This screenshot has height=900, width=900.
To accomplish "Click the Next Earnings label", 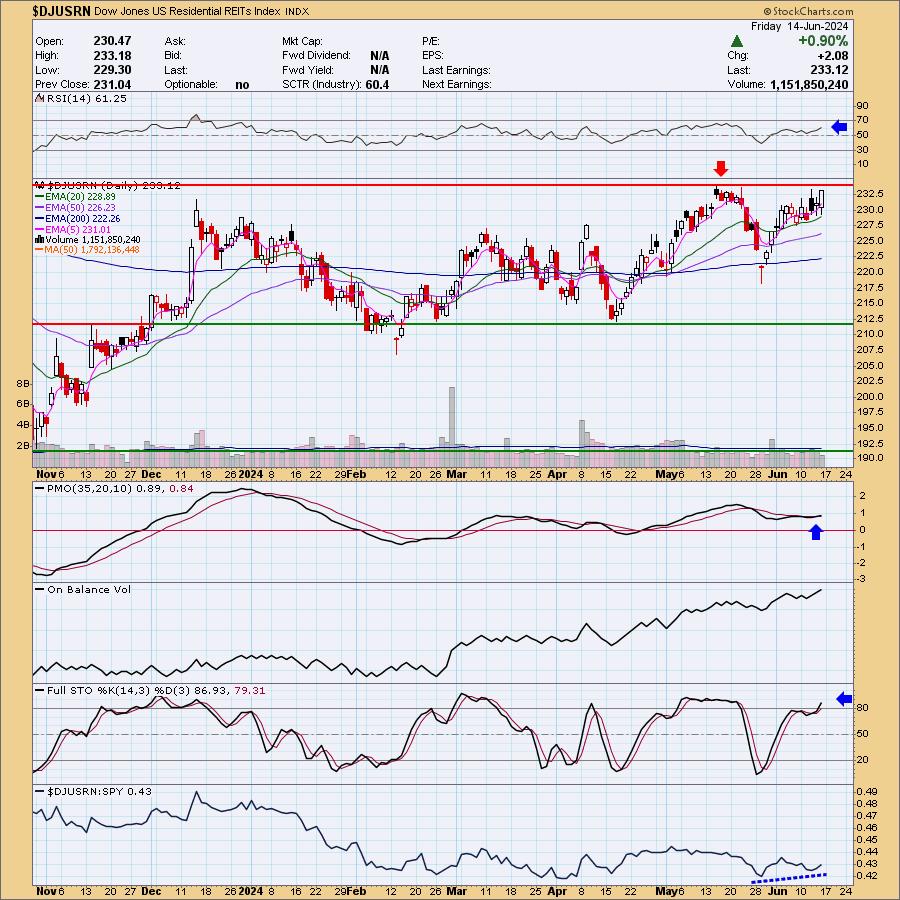I will coord(457,84).
